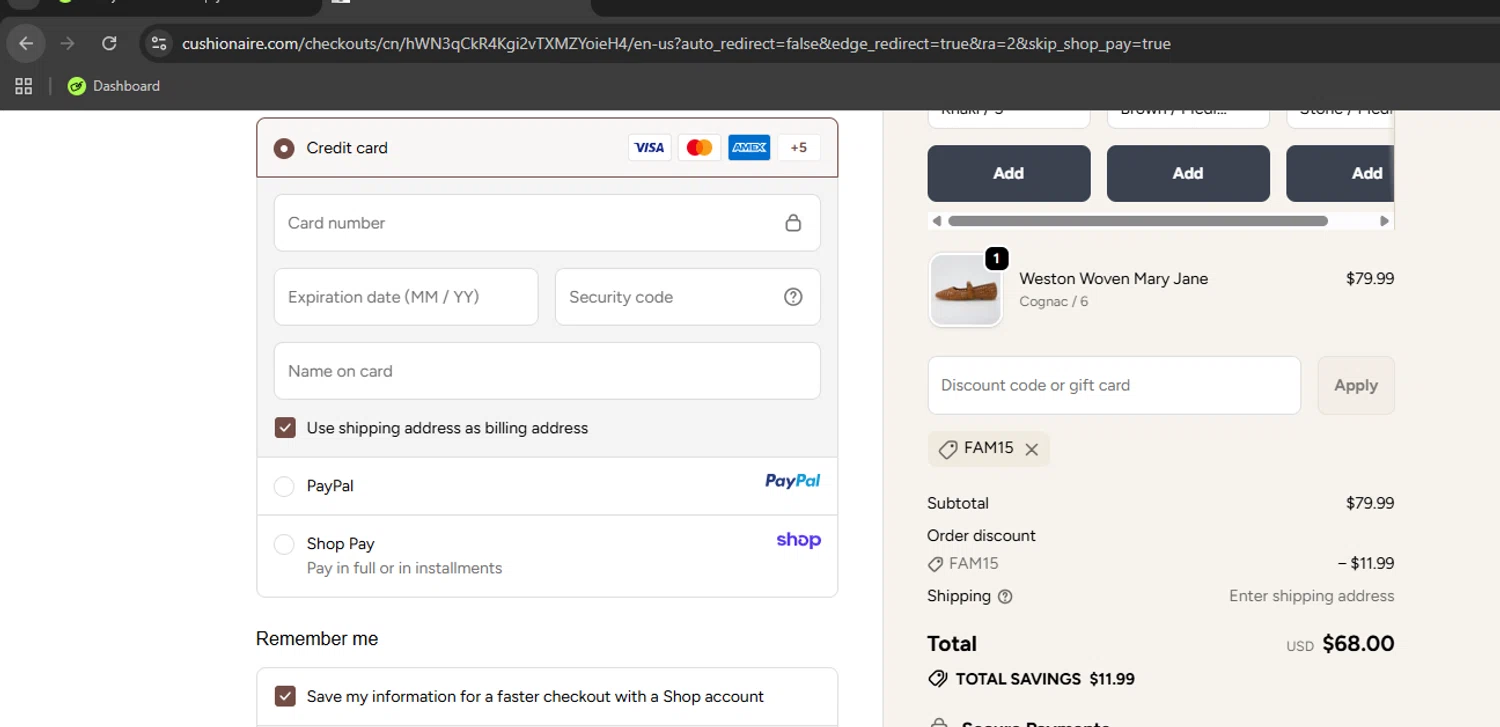Open the apps grid in bookmarks bar
The width and height of the screenshot is (1500, 727).
tap(23, 86)
